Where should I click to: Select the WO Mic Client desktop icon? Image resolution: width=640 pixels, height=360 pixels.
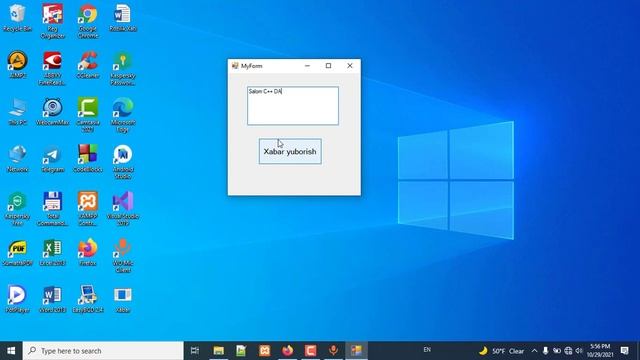tap(123, 256)
